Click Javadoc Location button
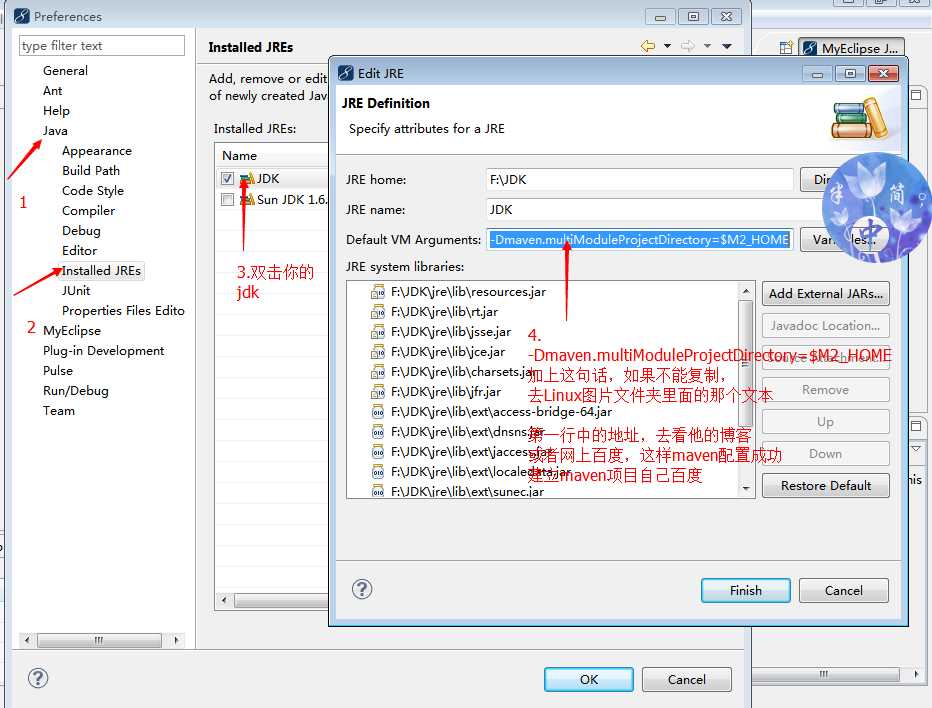 [x=826, y=326]
